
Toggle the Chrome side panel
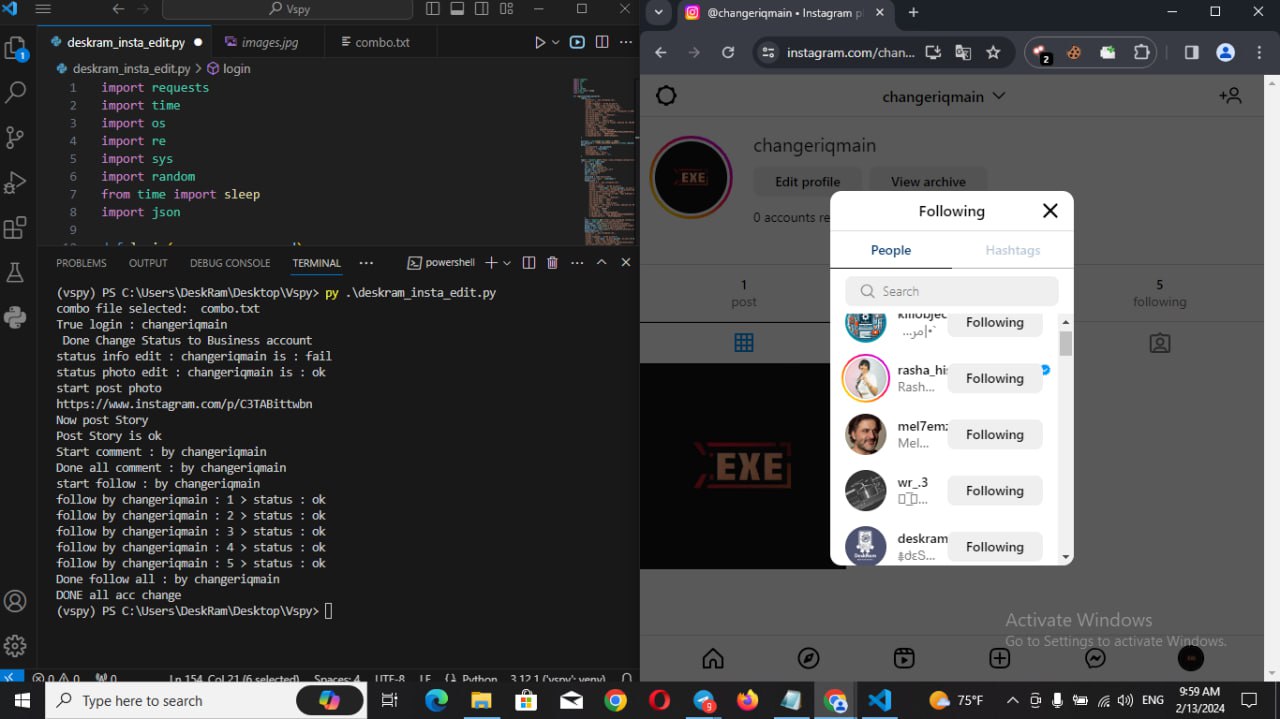tap(1191, 52)
